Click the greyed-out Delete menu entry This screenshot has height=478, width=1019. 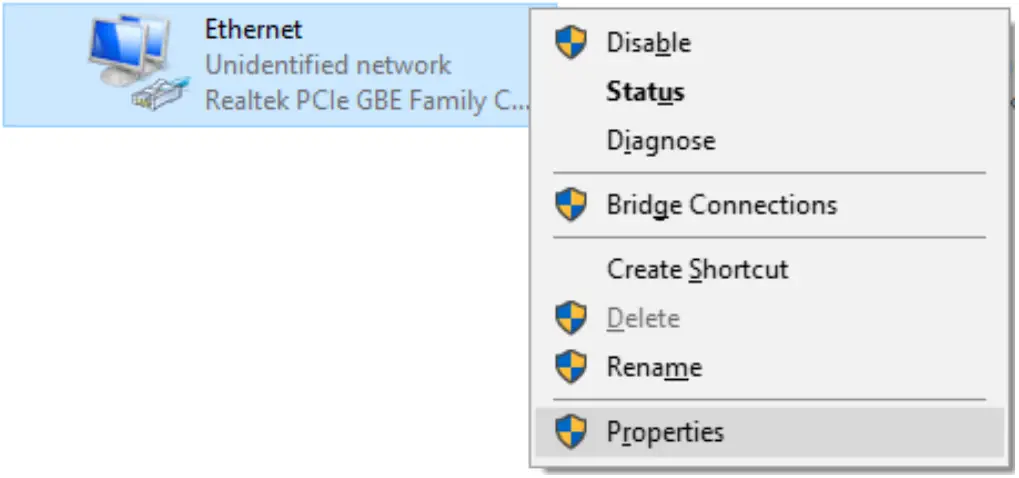point(643,318)
